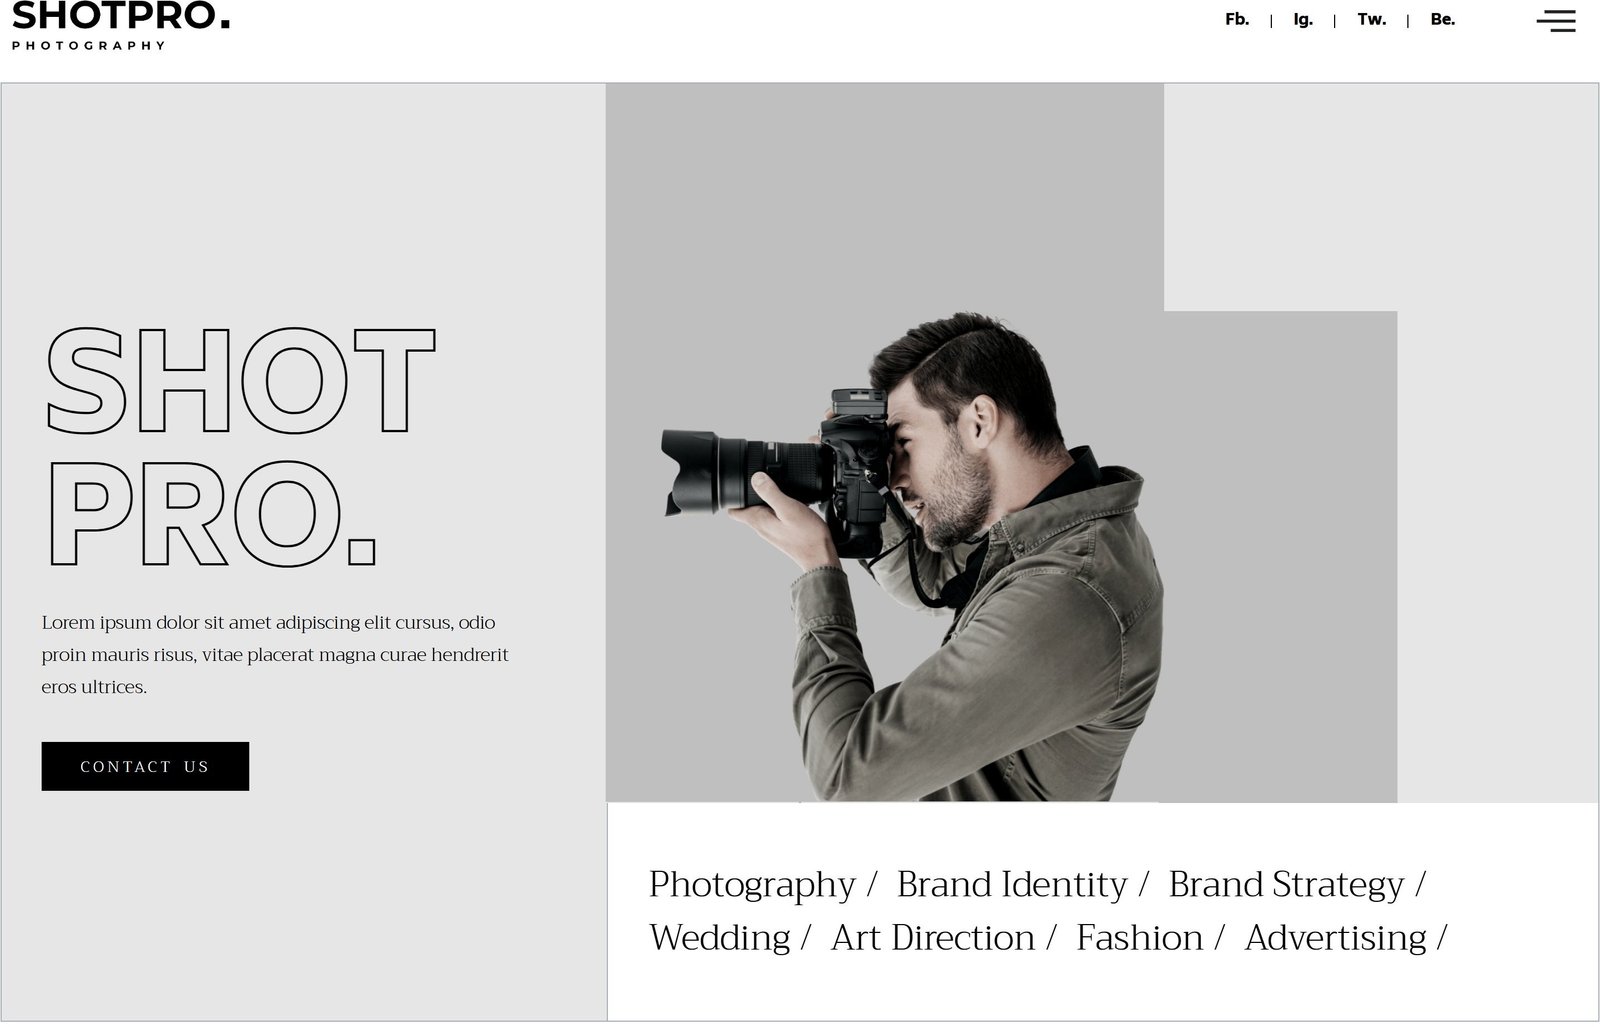This screenshot has width=1600, height=1027.
Task: Open the Ig. social link
Action: pyautogui.click(x=1302, y=19)
